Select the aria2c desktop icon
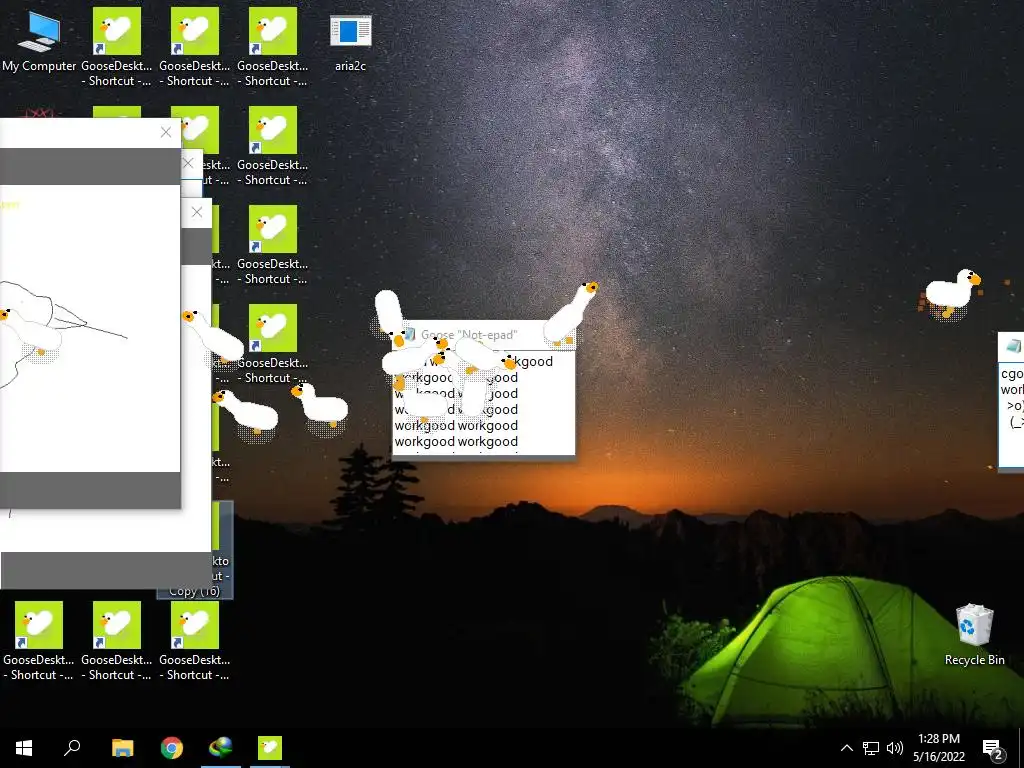The image size is (1024, 768). coord(350,39)
